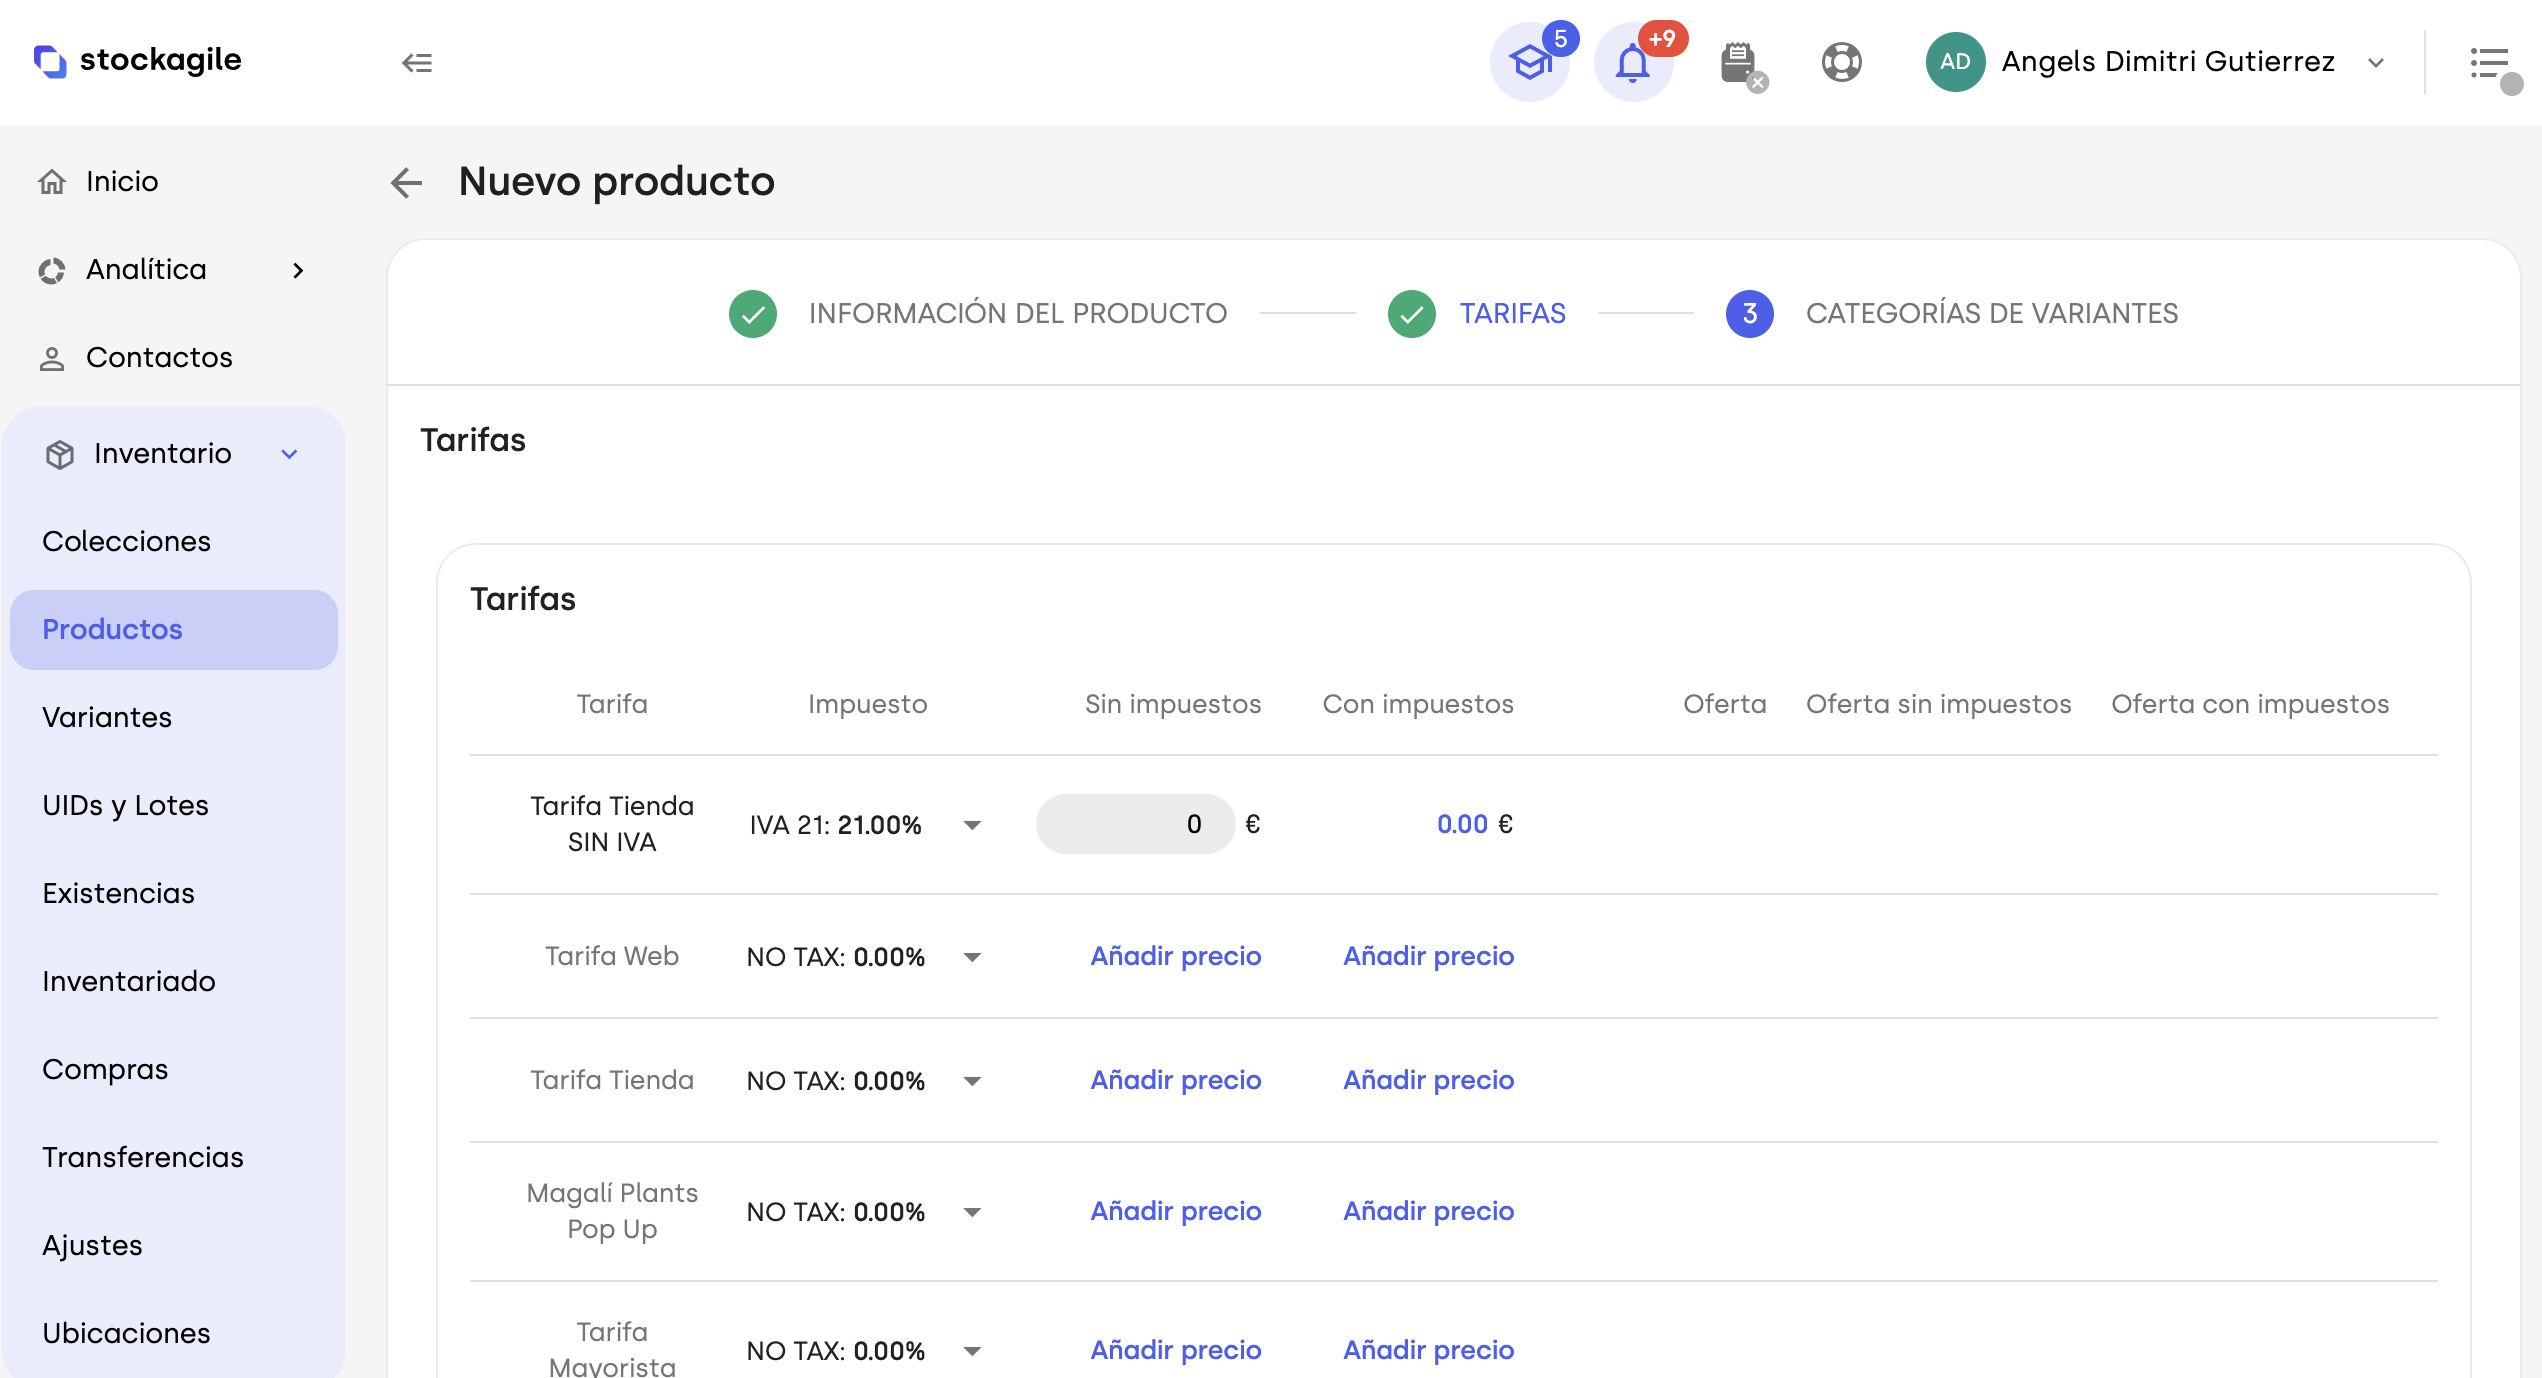This screenshot has height=1378, width=2542.
Task: Click the Analítica chart icon
Action: [52, 270]
